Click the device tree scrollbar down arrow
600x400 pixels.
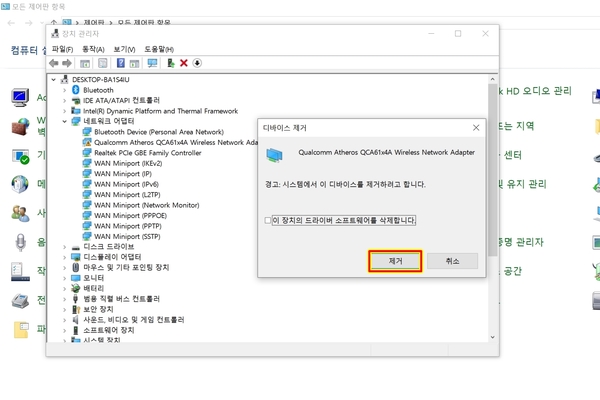(x=492, y=337)
